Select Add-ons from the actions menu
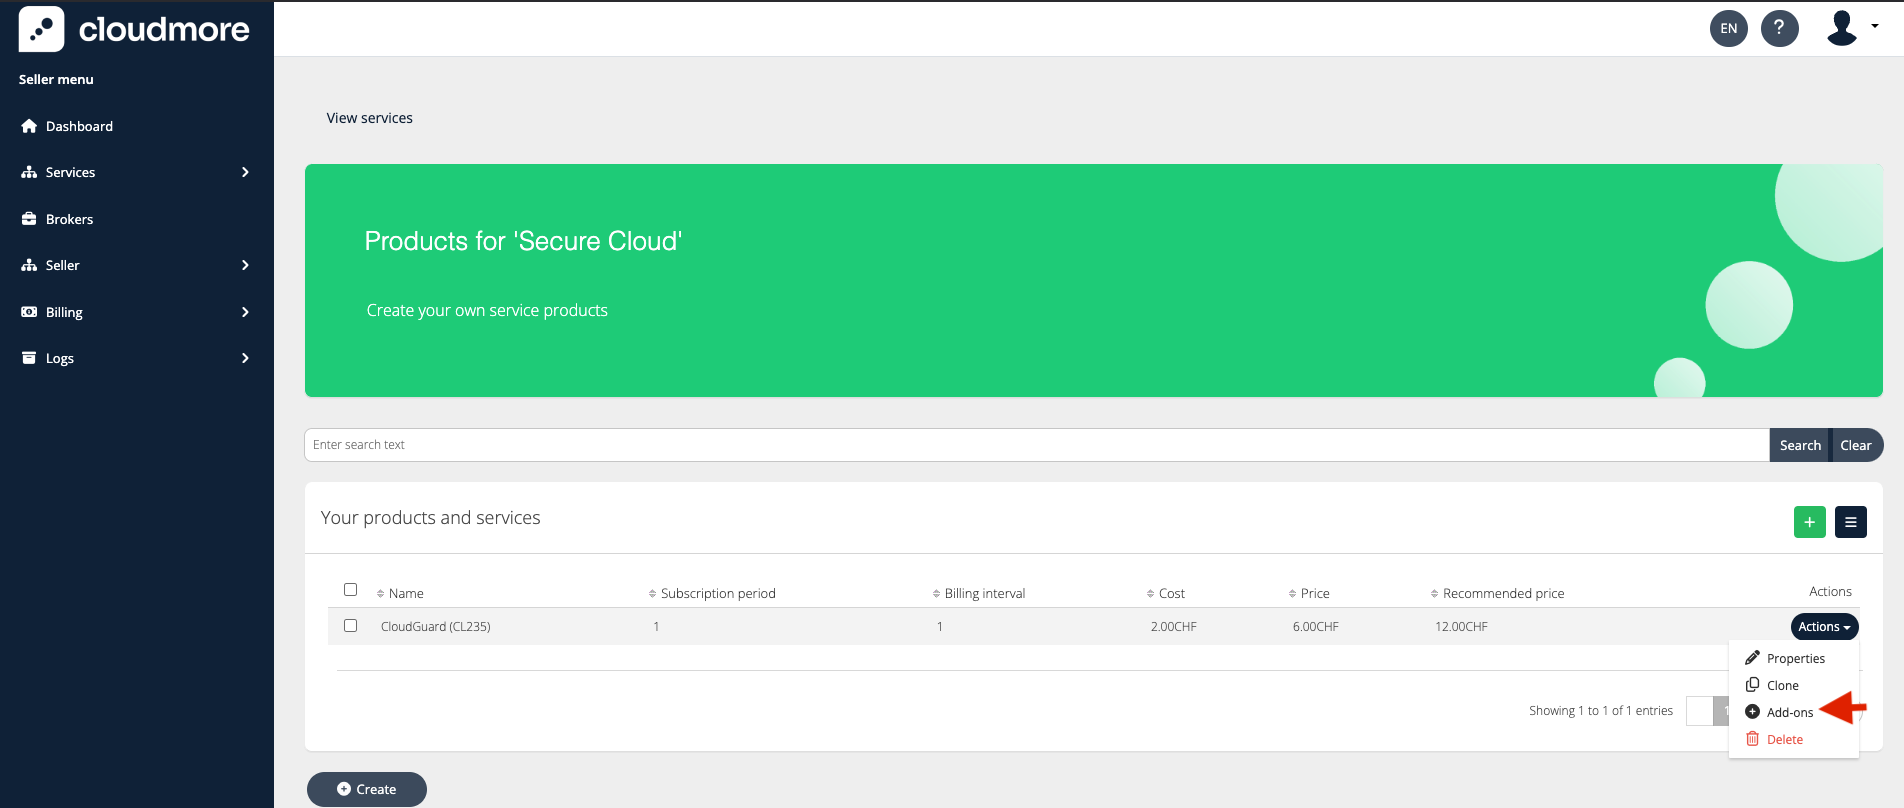Screen dimensions: 1904x808 [x=1788, y=712]
